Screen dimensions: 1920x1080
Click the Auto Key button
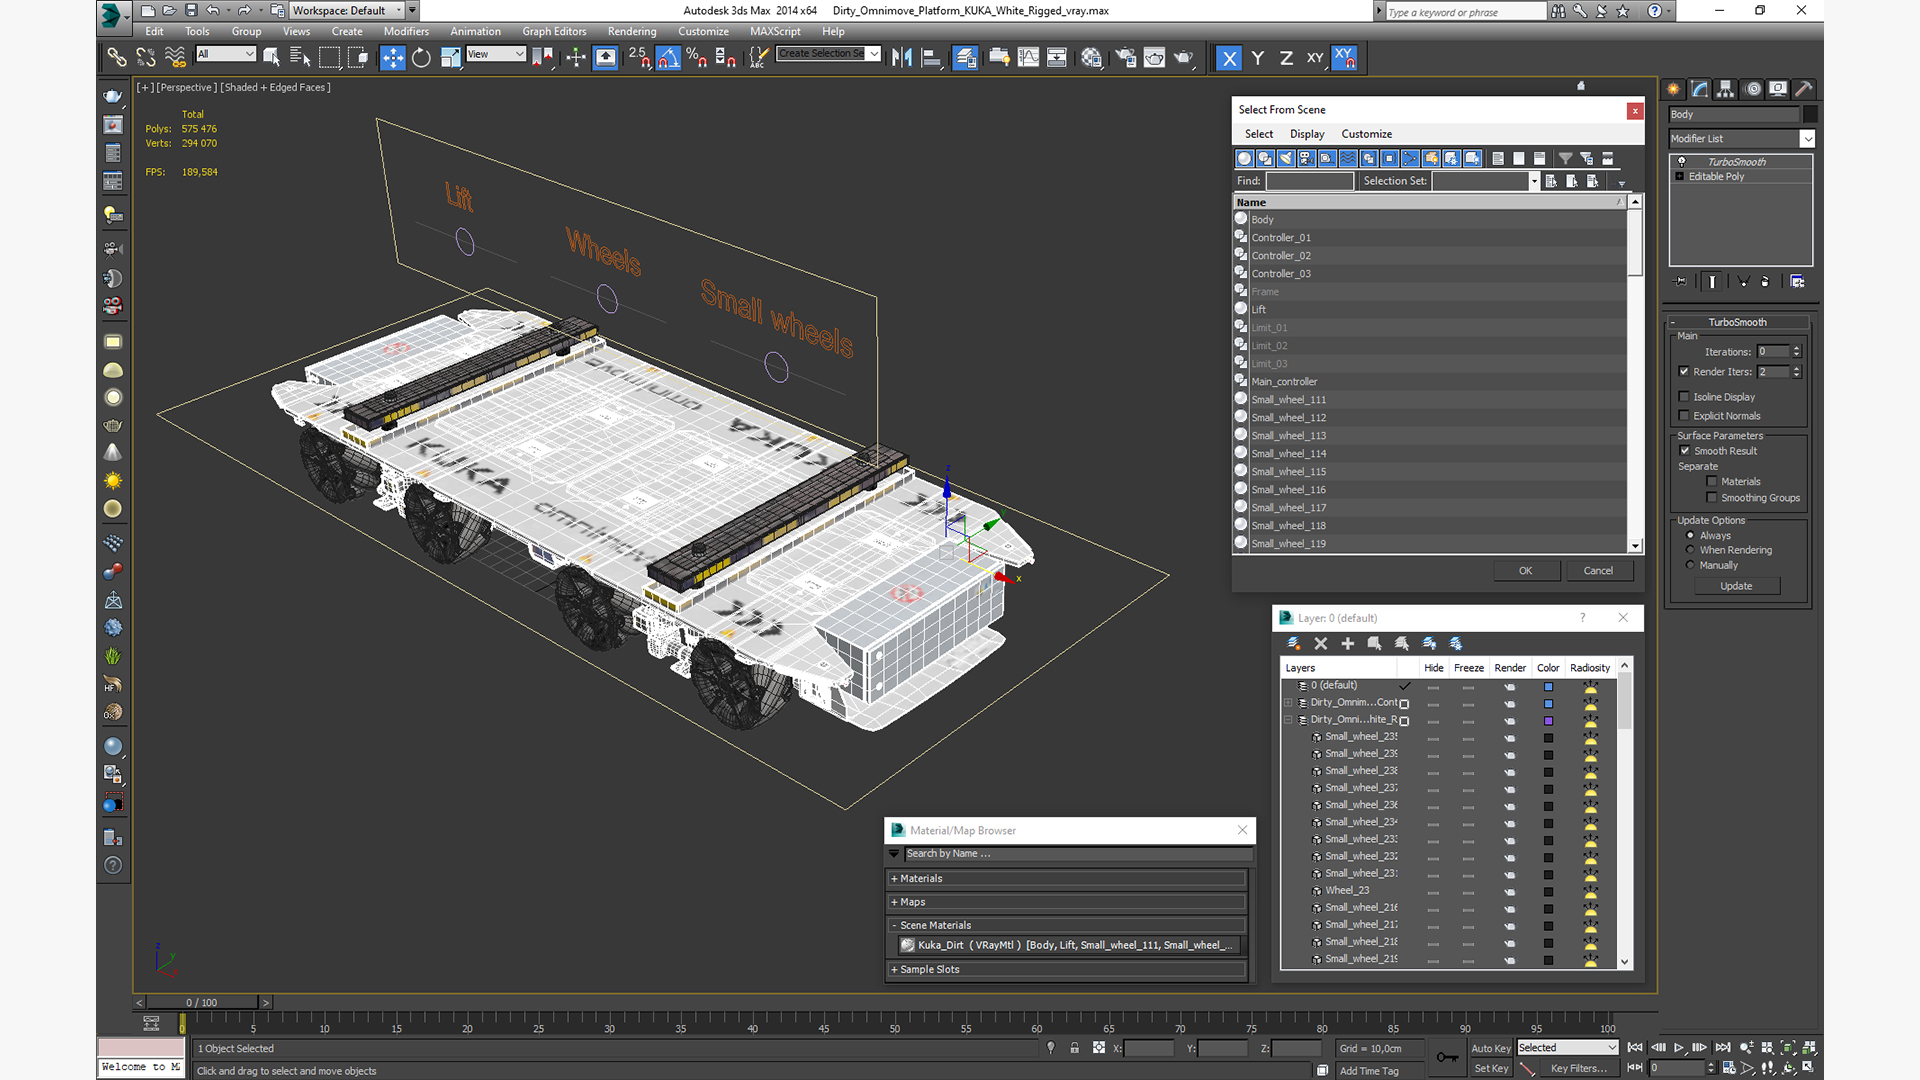(x=1490, y=1048)
